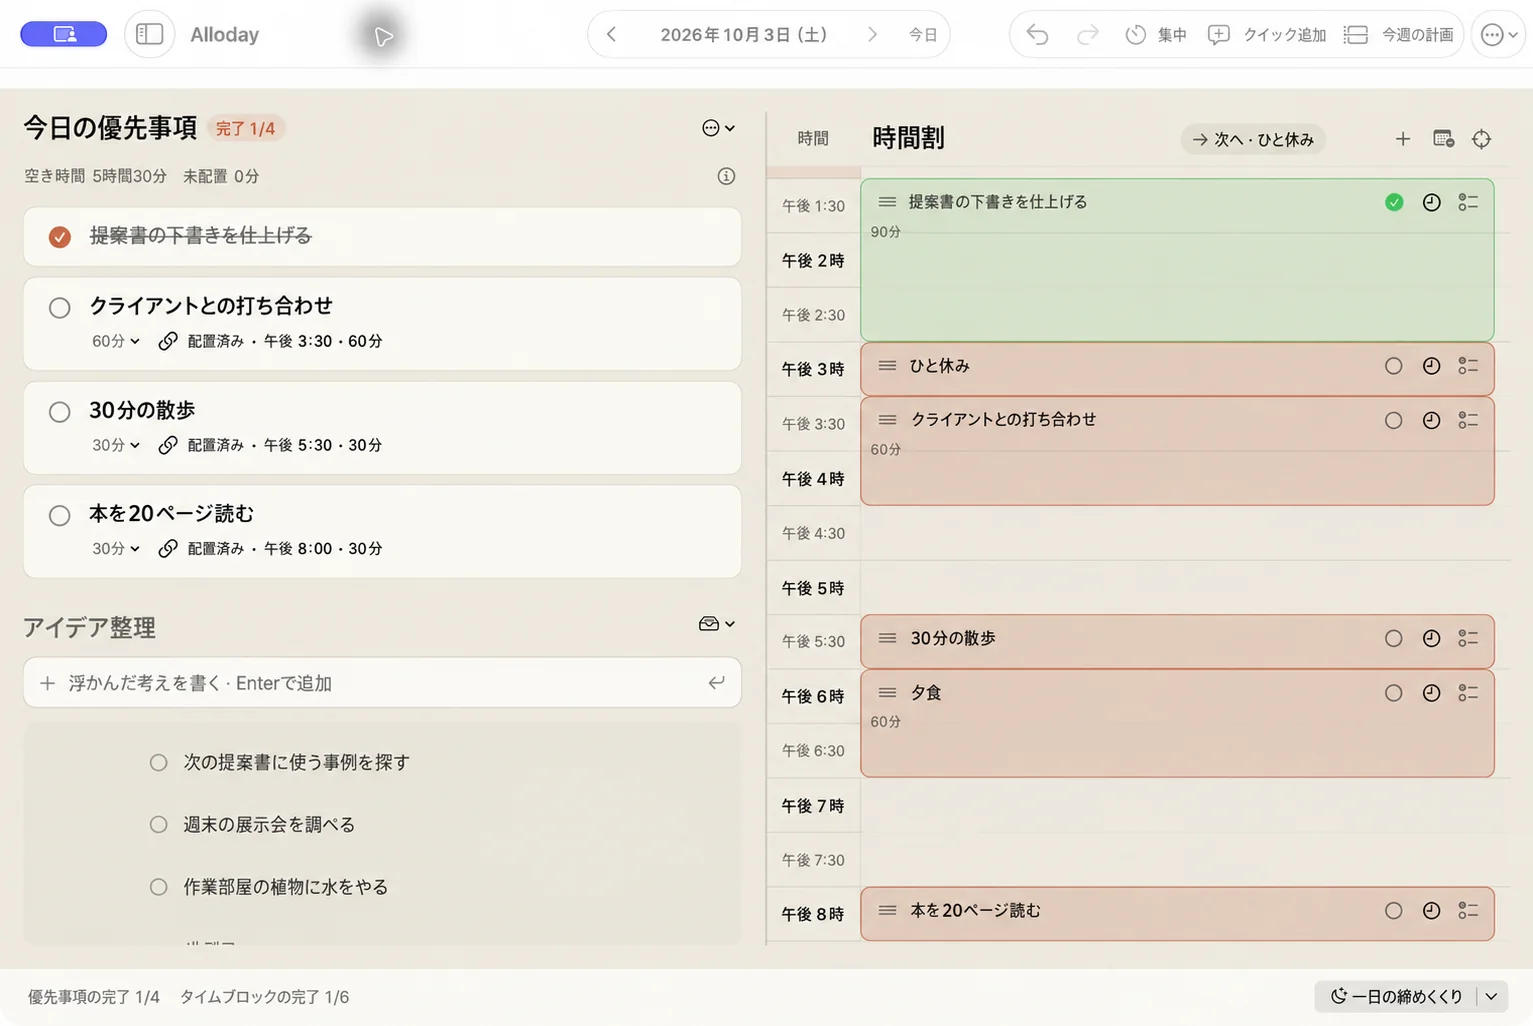Mark 夕食 block complete
The width and height of the screenshot is (1533, 1026).
click(1394, 693)
